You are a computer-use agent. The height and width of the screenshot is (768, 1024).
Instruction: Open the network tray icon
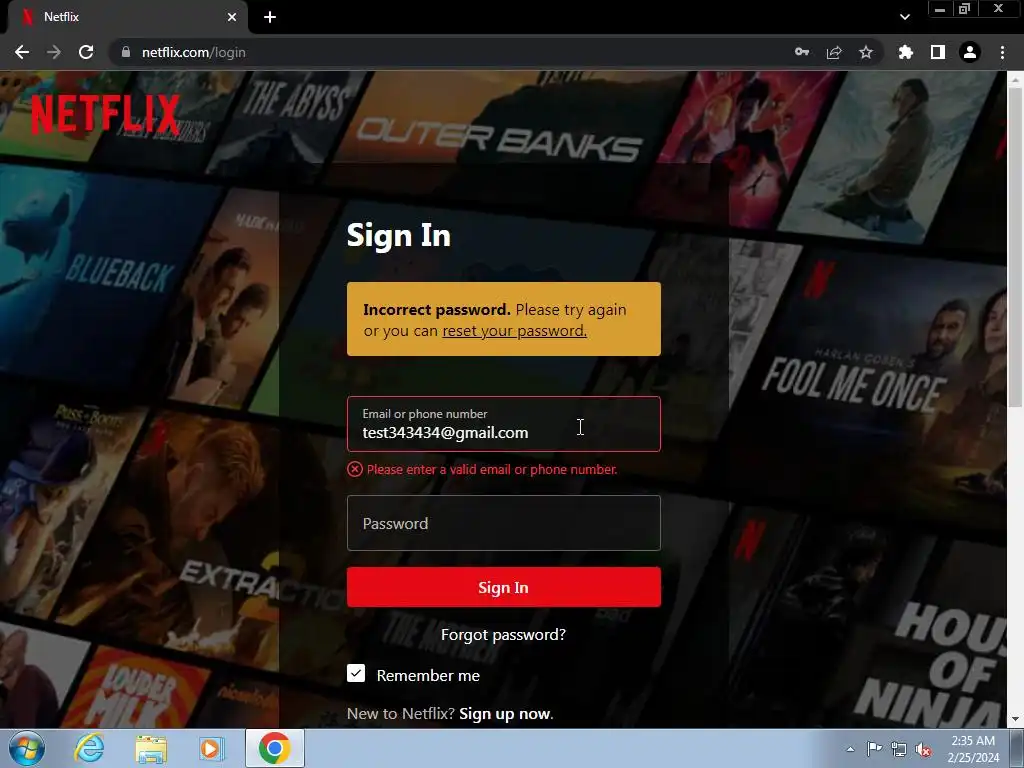coord(899,749)
